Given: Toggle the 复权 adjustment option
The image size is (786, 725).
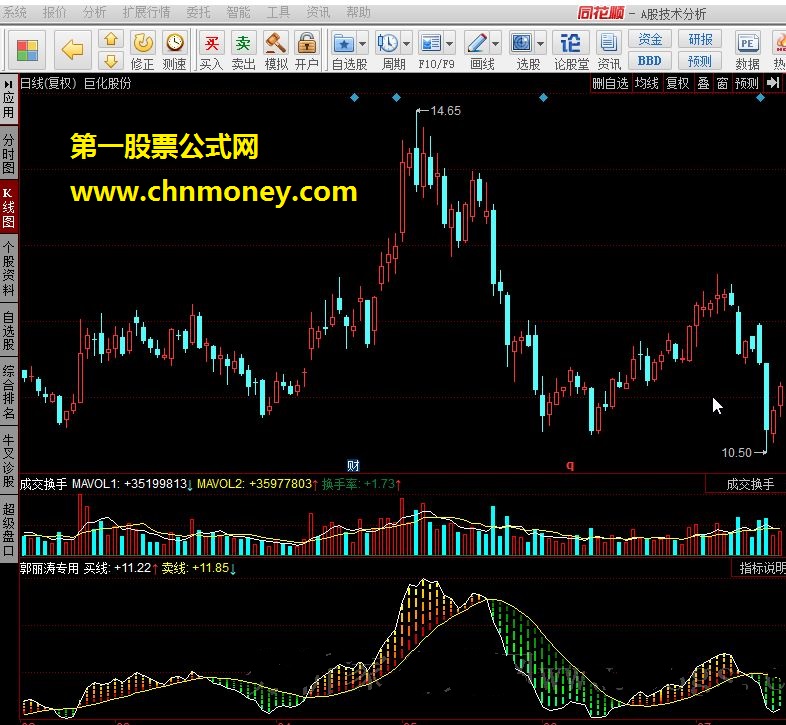Looking at the screenshot, I should click(678, 83).
